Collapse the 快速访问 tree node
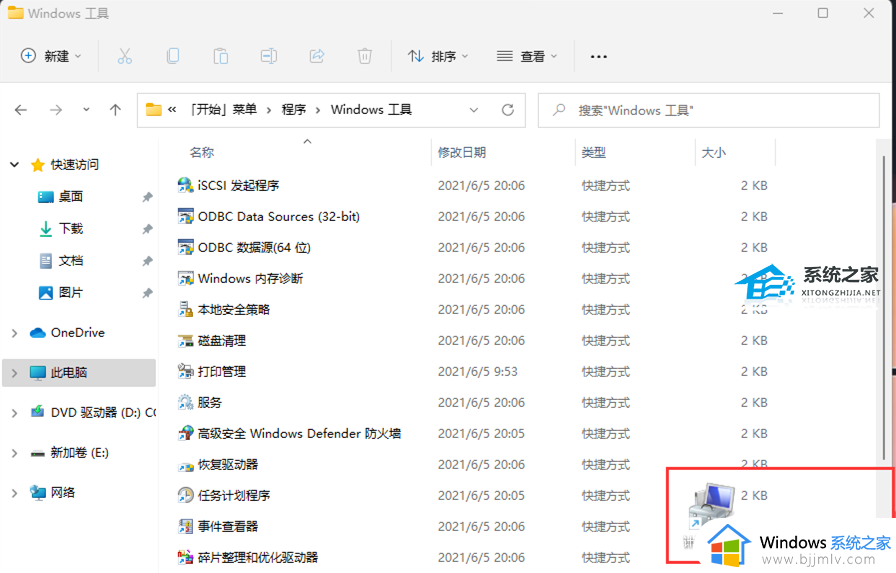The image size is (896, 573). click(14, 165)
